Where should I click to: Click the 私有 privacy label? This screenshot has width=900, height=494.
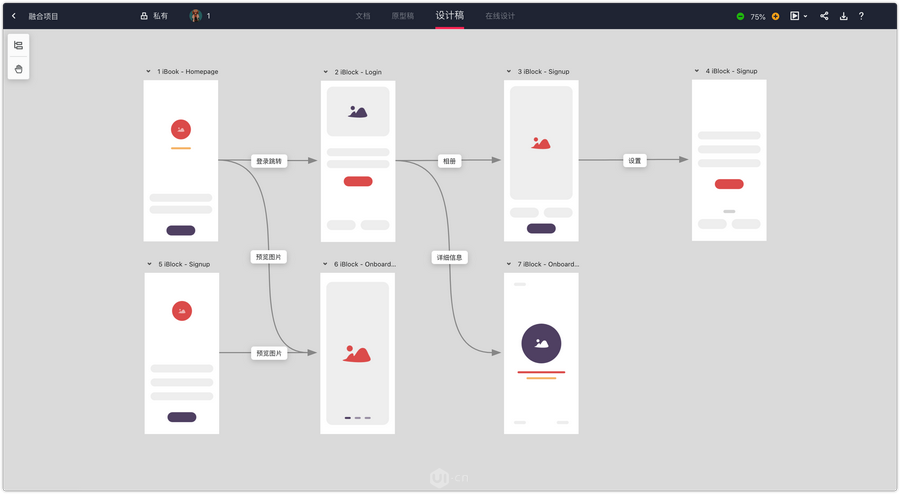[161, 16]
